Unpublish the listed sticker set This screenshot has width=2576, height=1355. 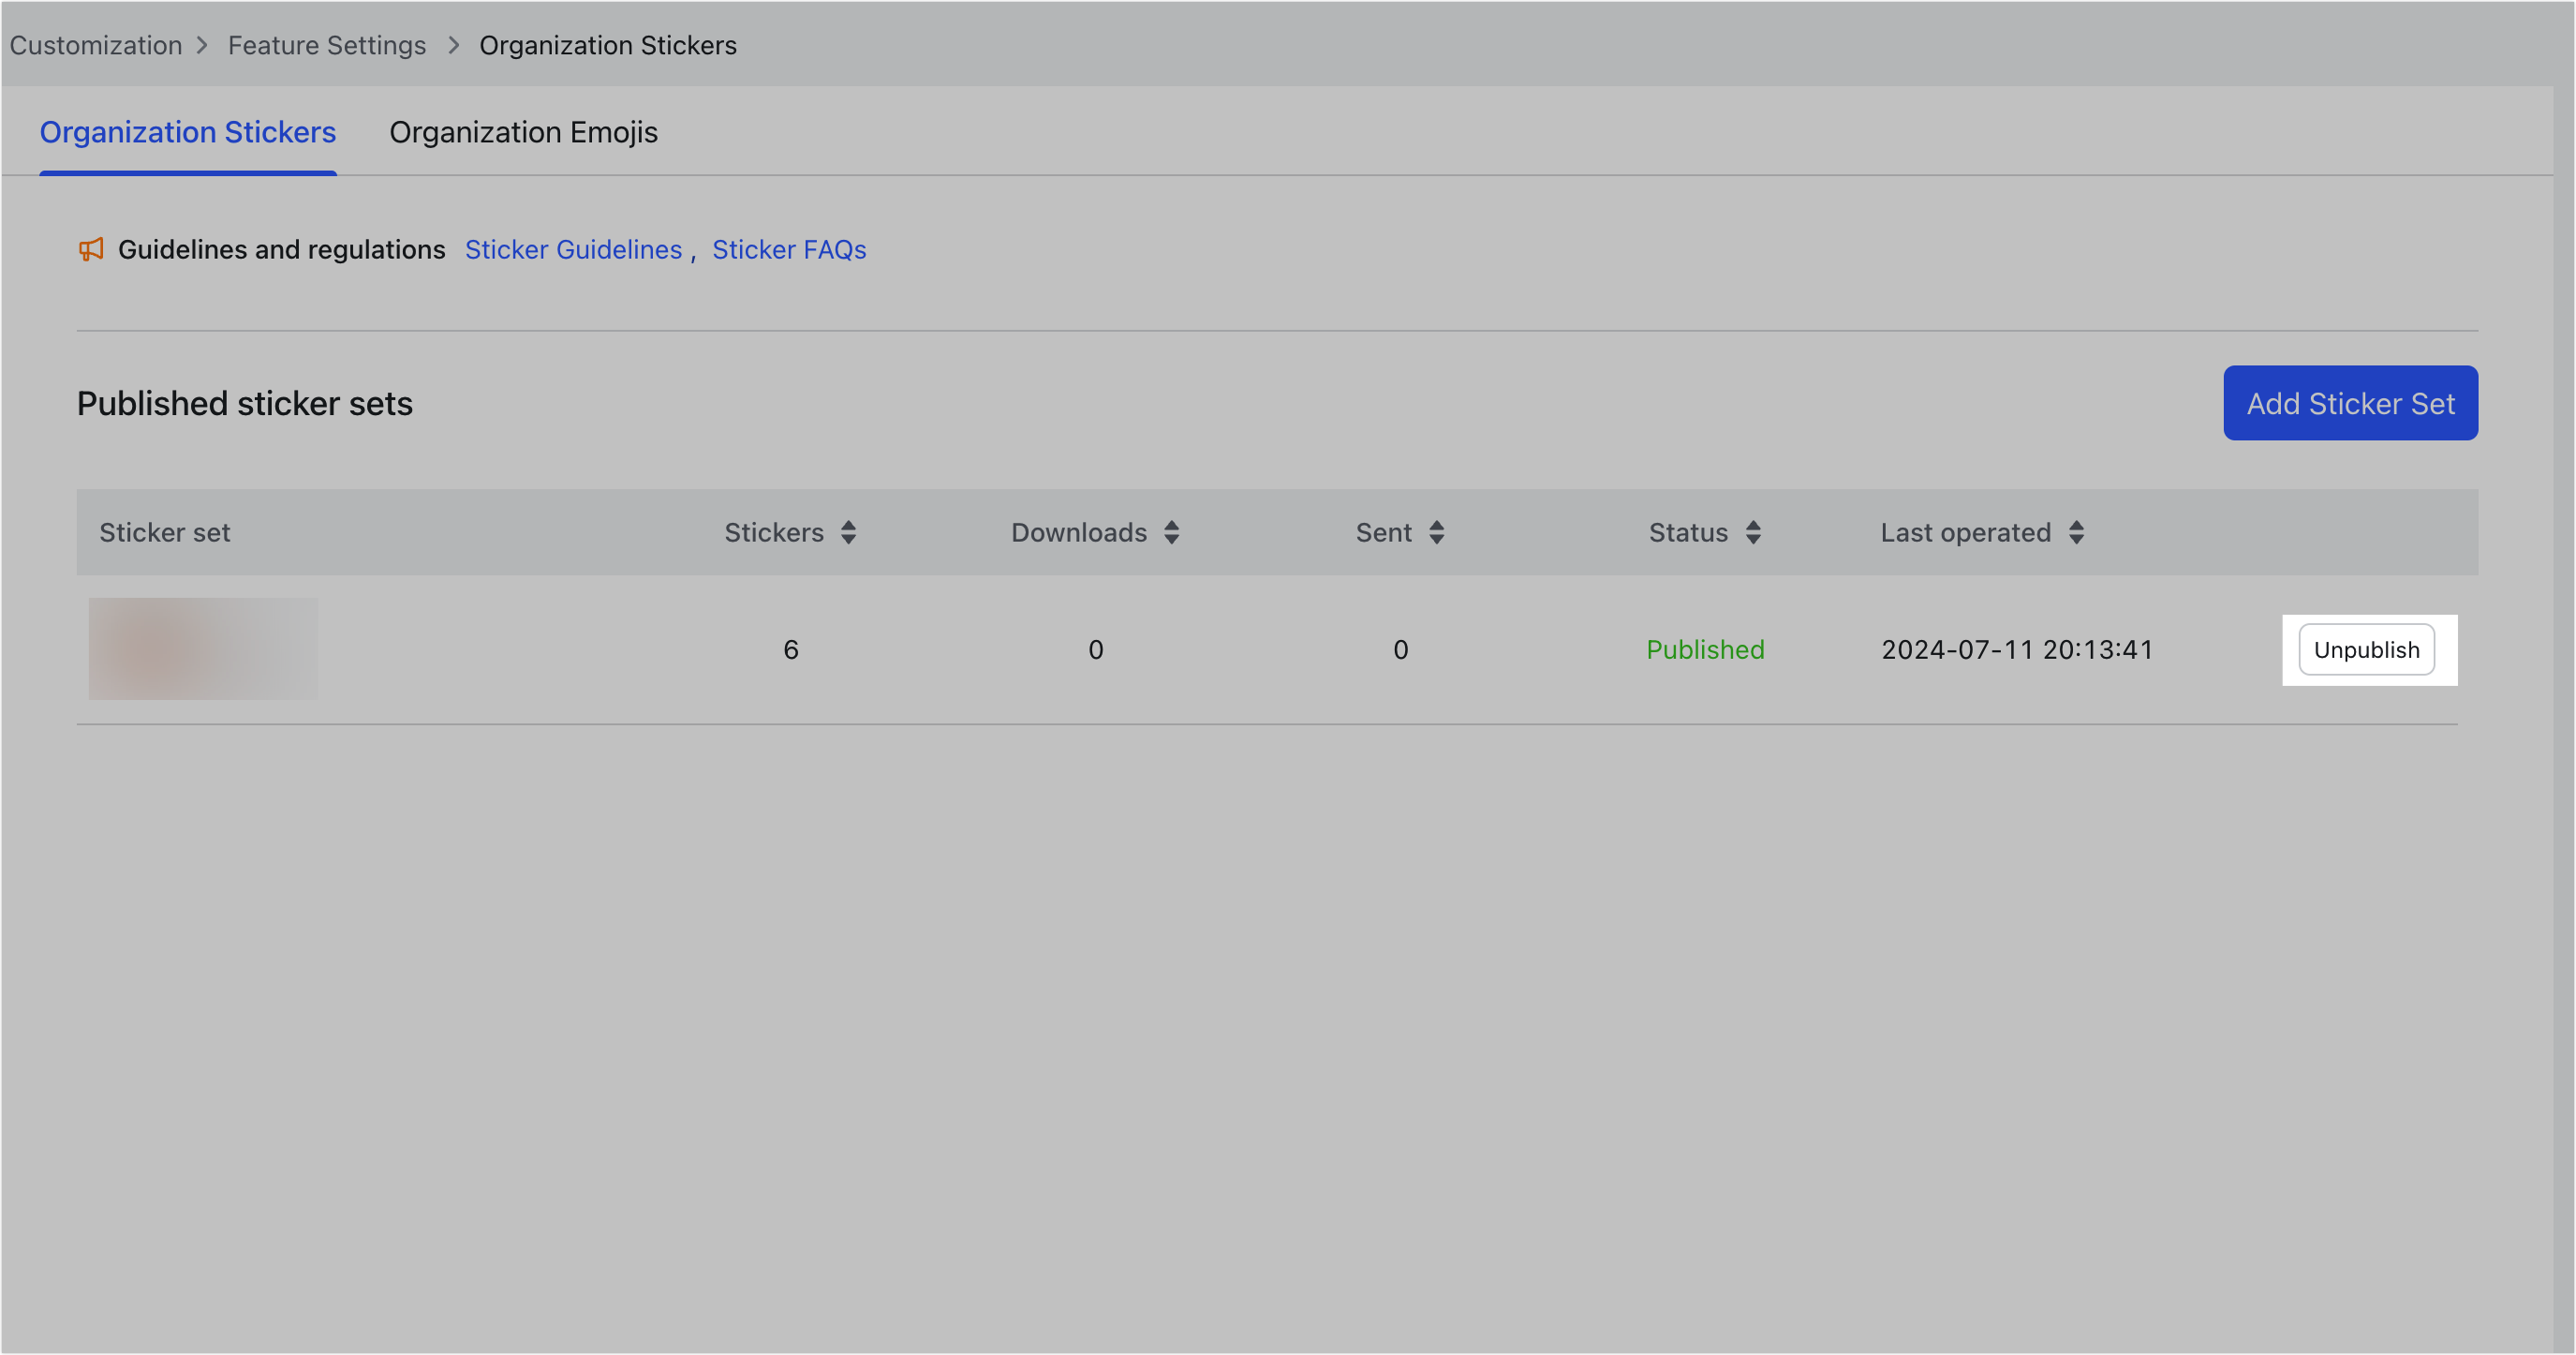[2366, 649]
